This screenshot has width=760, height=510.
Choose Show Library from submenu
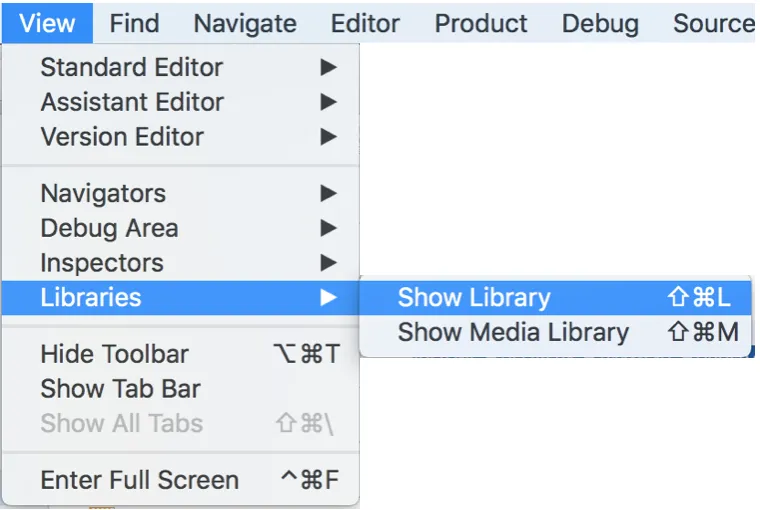(474, 297)
